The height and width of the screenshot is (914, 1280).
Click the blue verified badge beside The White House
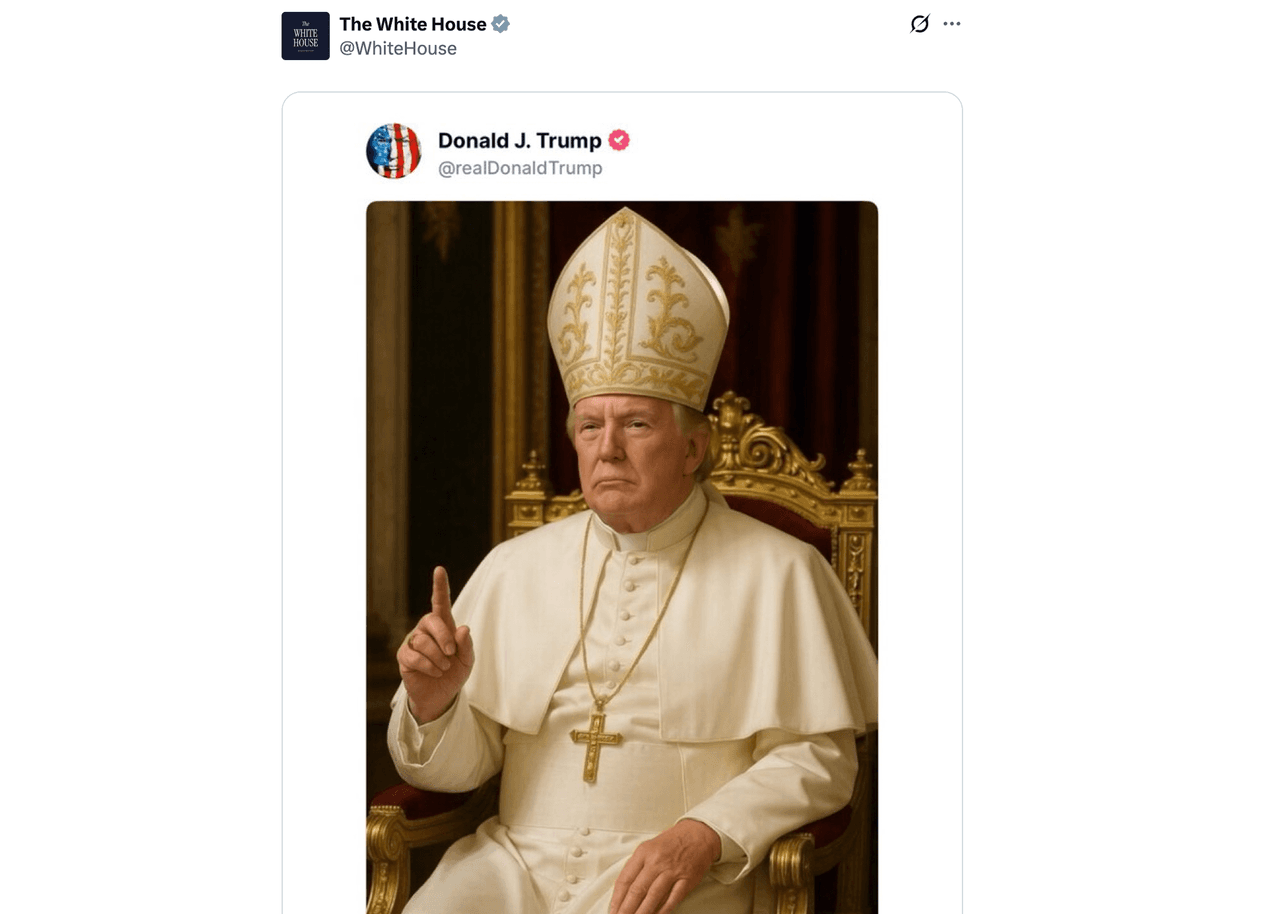[500, 23]
